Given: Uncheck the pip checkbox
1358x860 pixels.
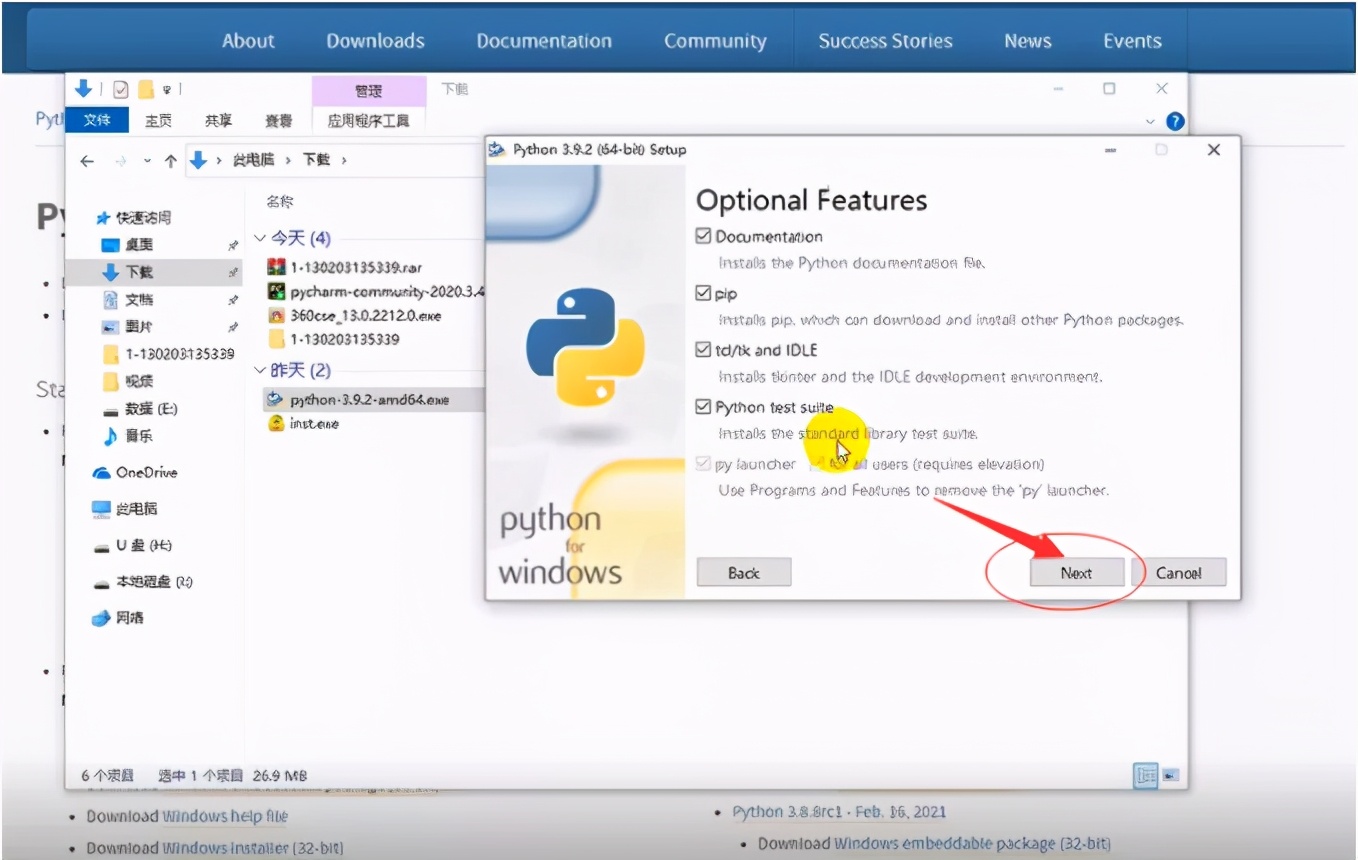Looking at the screenshot, I should click(x=703, y=293).
